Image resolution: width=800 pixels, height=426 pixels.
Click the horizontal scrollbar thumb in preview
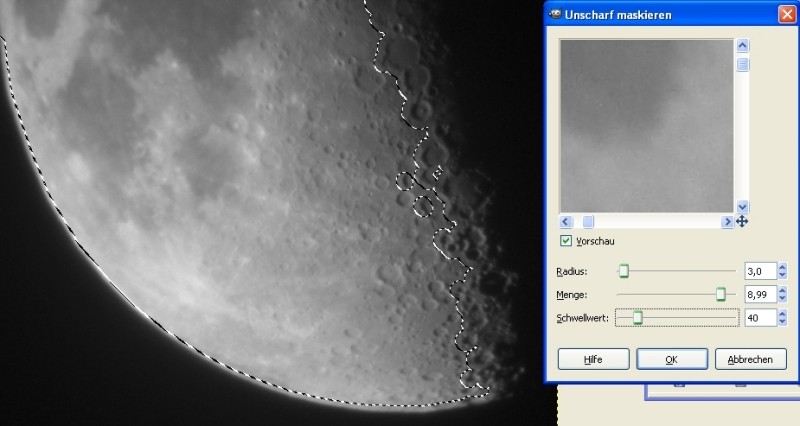click(x=588, y=221)
